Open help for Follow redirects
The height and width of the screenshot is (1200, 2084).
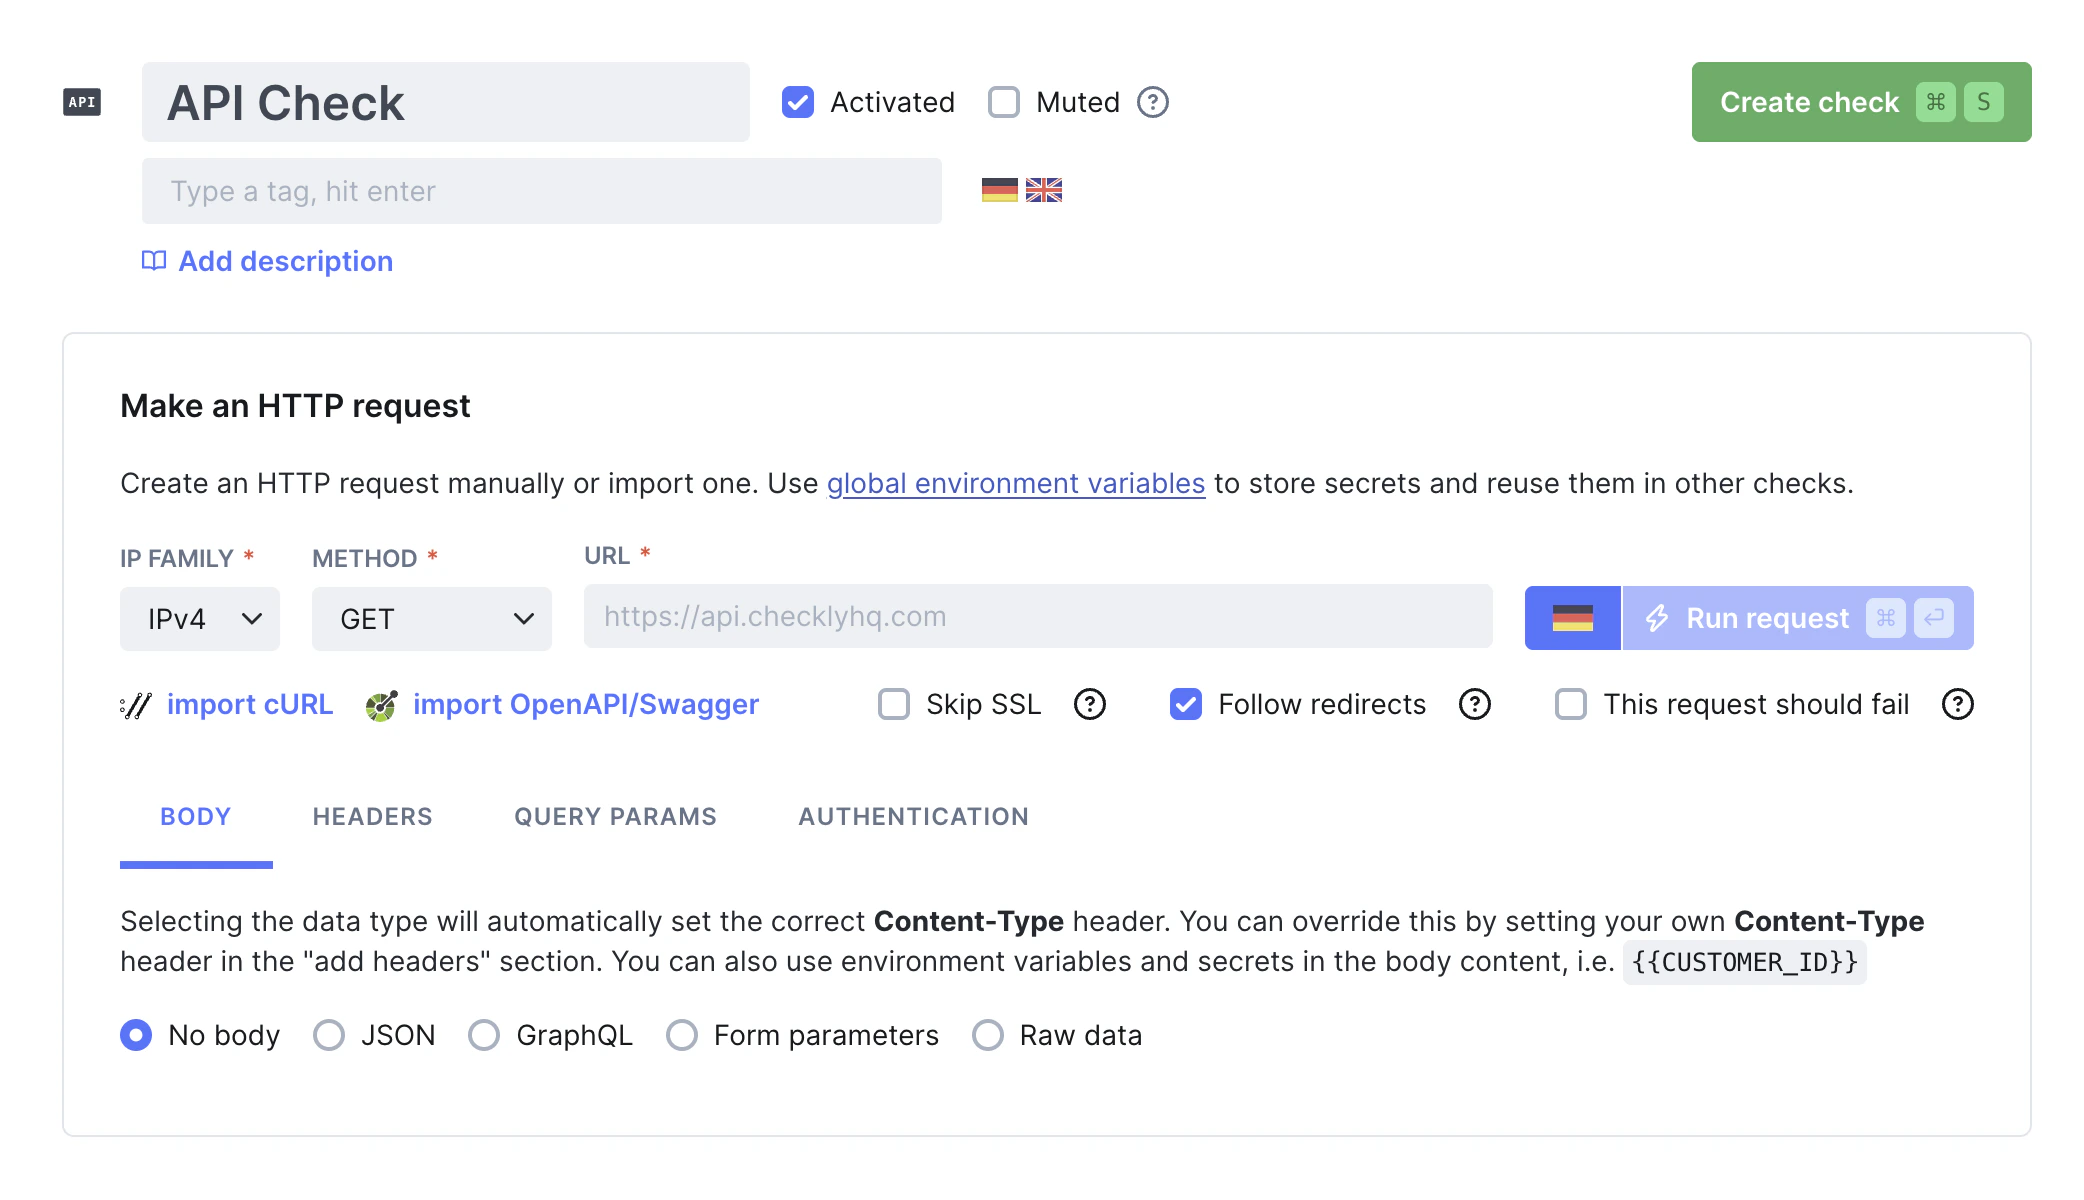pos(1474,705)
